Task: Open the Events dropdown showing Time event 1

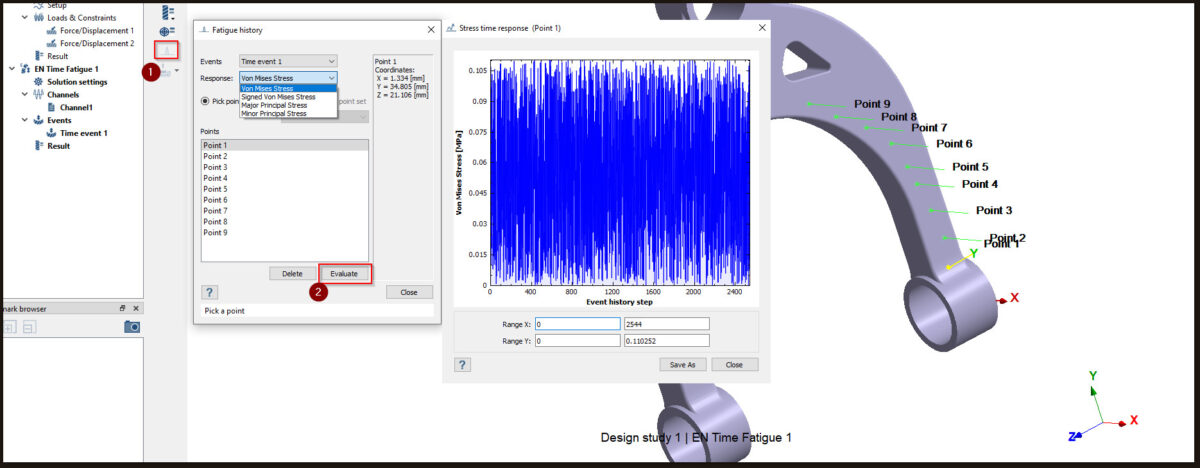Action: [289, 61]
